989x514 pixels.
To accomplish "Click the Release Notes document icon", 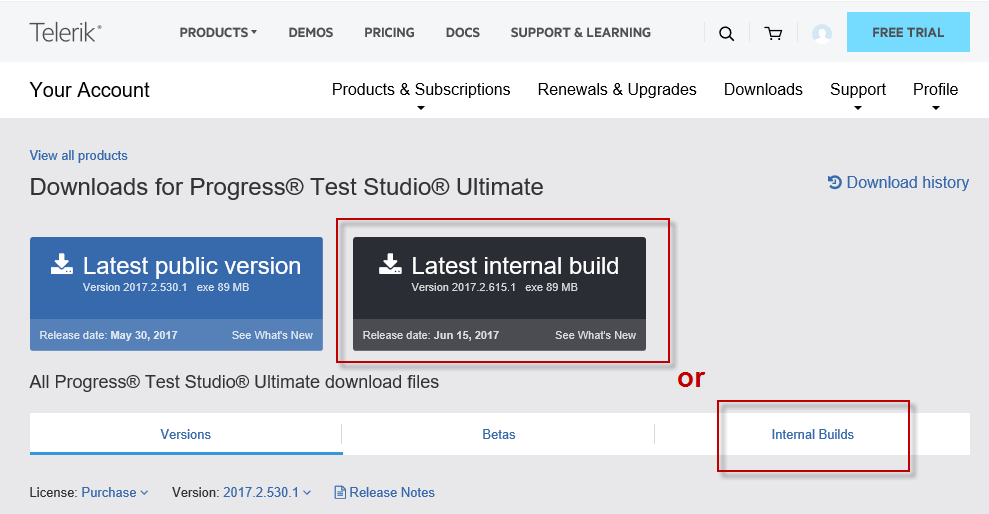I will pos(340,492).
